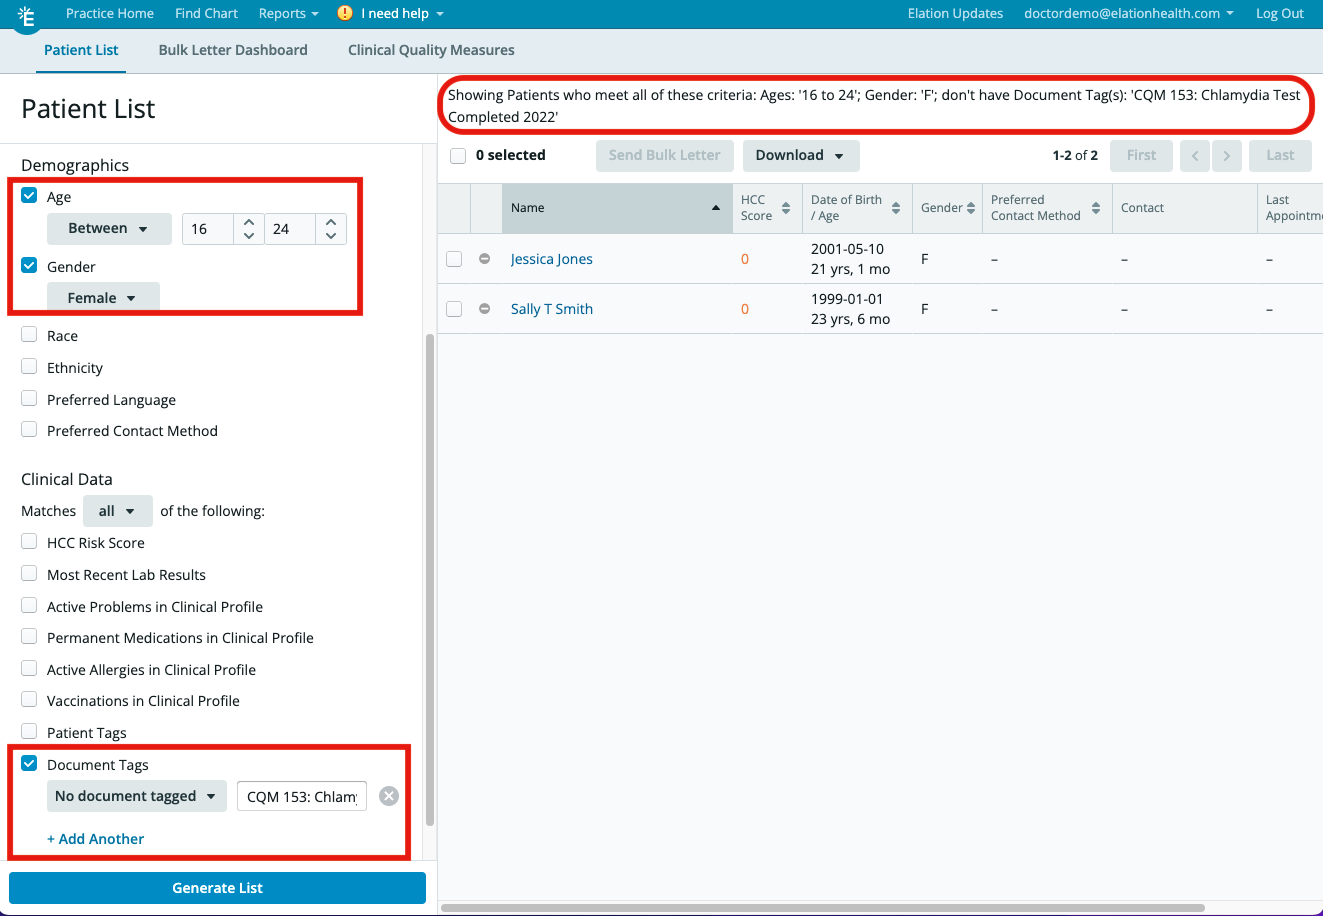Open the Reports menu
Screen dimensions: 1323x916
click(x=289, y=13)
